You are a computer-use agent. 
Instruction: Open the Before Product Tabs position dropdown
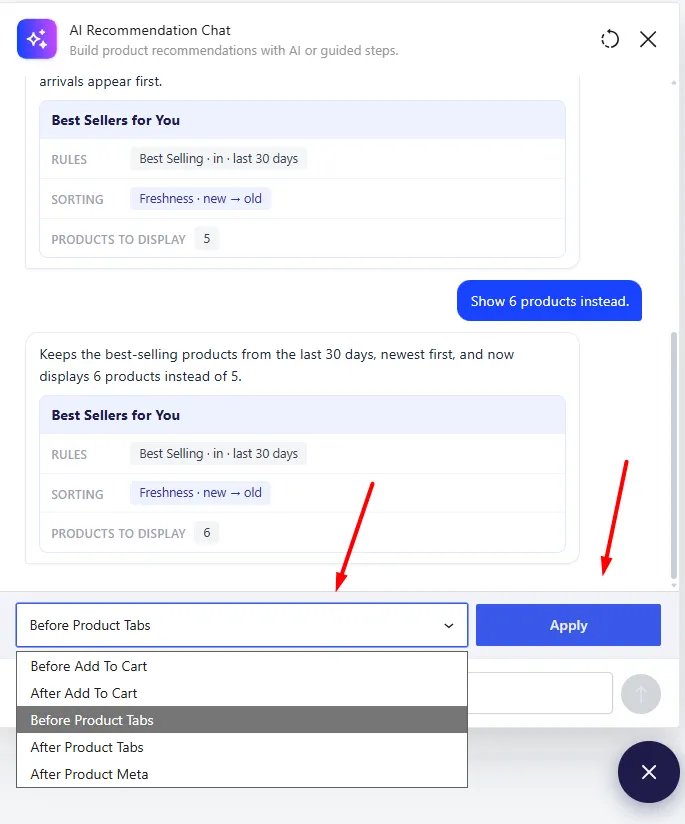242,625
